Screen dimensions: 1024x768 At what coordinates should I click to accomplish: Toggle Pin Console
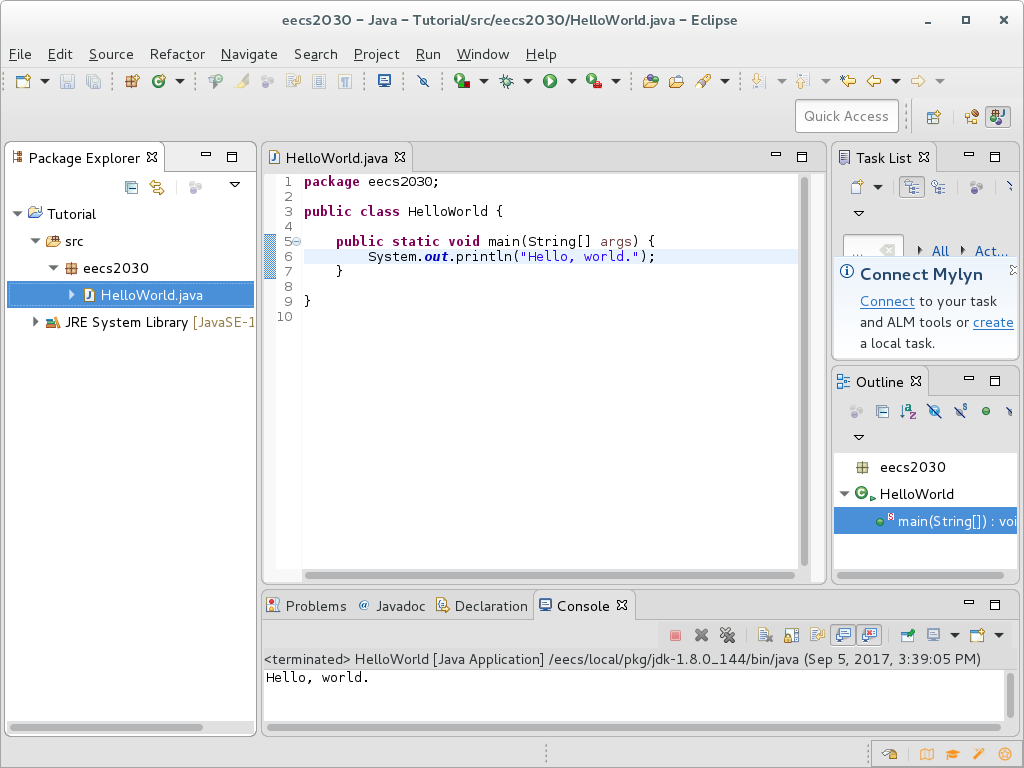(907, 635)
